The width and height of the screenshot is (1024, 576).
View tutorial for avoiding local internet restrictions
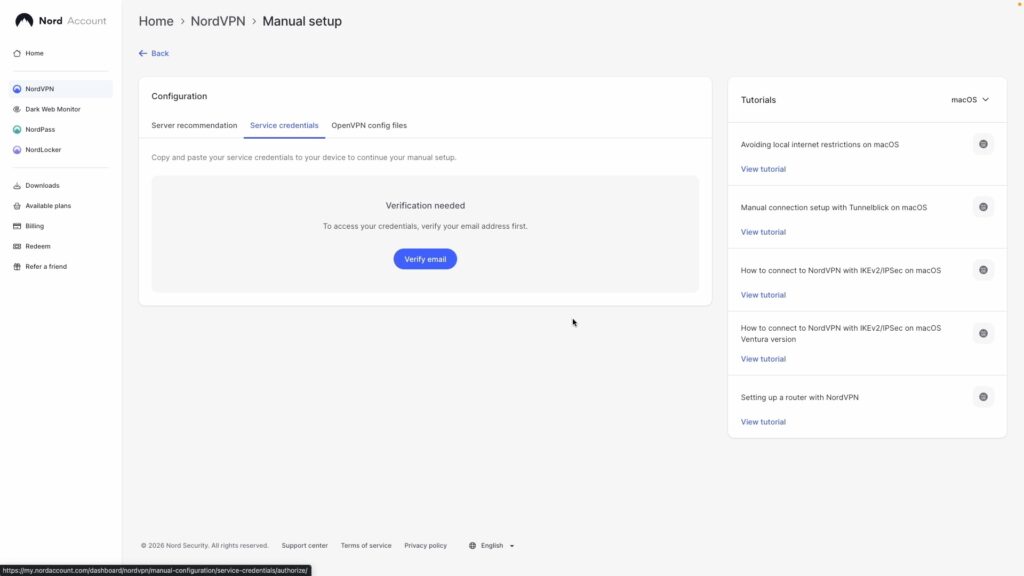[x=763, y=169]
